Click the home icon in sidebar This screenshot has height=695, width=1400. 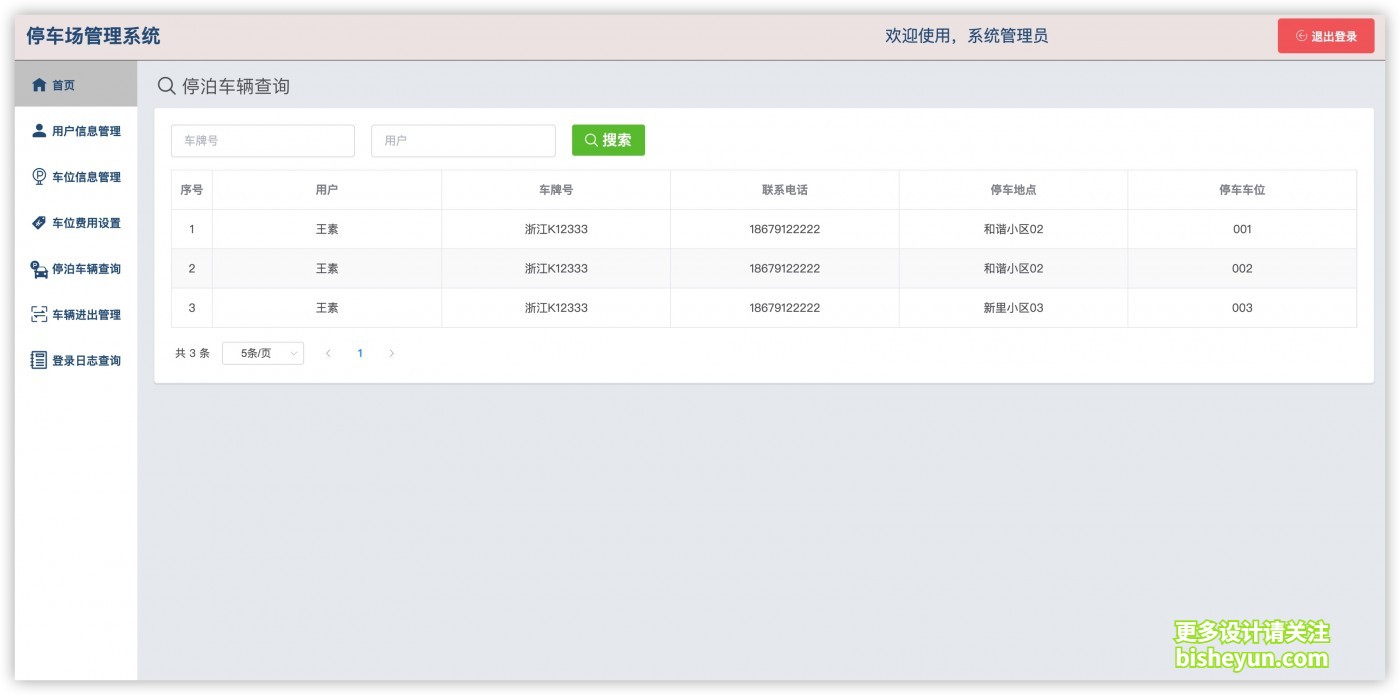(39, 85)
